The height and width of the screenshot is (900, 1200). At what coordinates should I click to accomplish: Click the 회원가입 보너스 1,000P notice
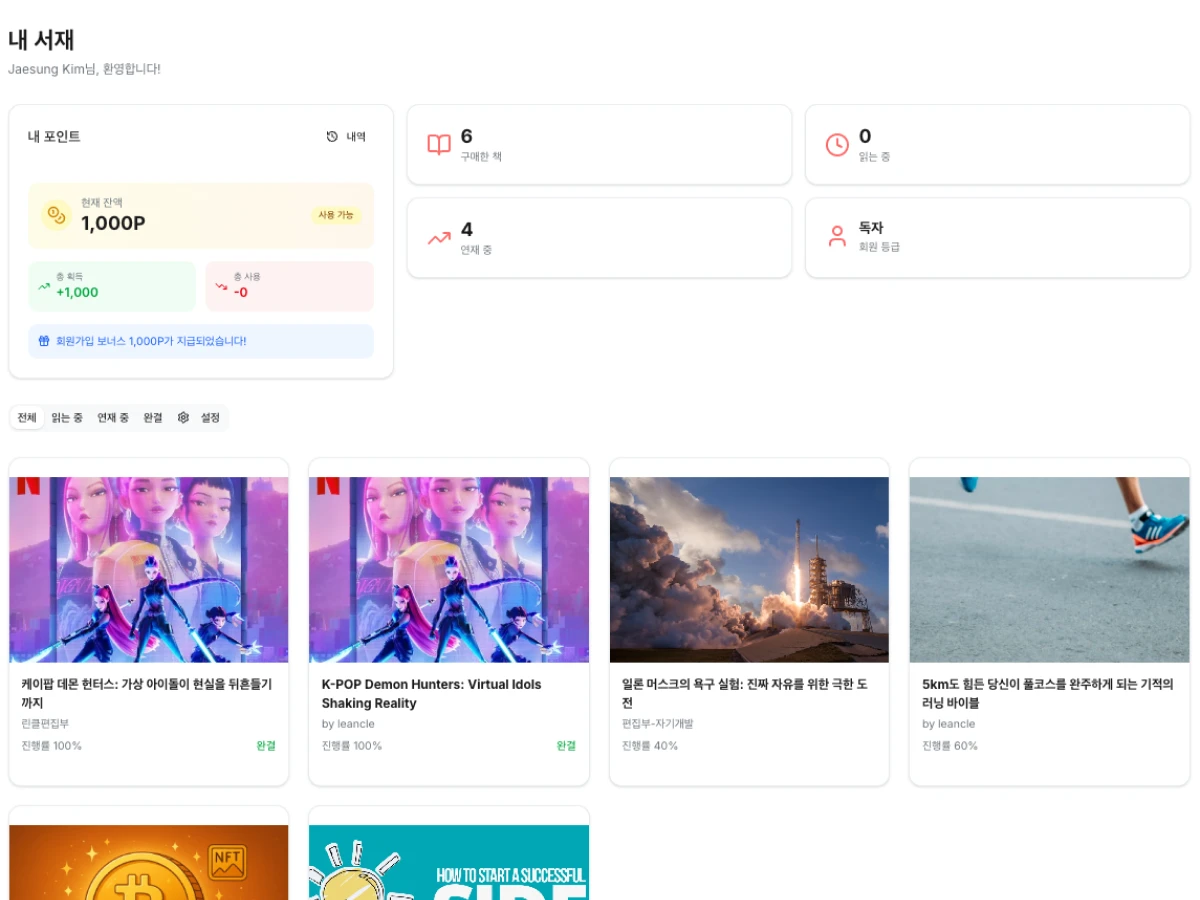pyautogui.click(x=201, y=341)
